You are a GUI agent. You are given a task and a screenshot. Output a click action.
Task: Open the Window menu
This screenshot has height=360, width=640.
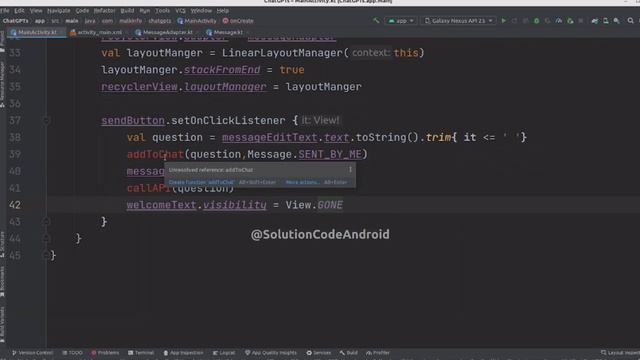pos(201,11)
